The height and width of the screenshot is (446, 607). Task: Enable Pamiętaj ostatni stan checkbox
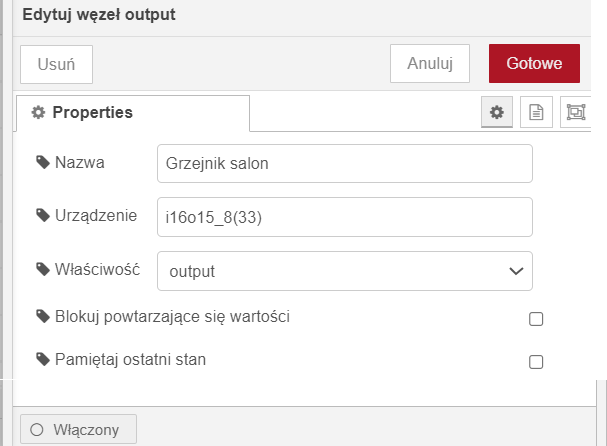click(536, 362)
